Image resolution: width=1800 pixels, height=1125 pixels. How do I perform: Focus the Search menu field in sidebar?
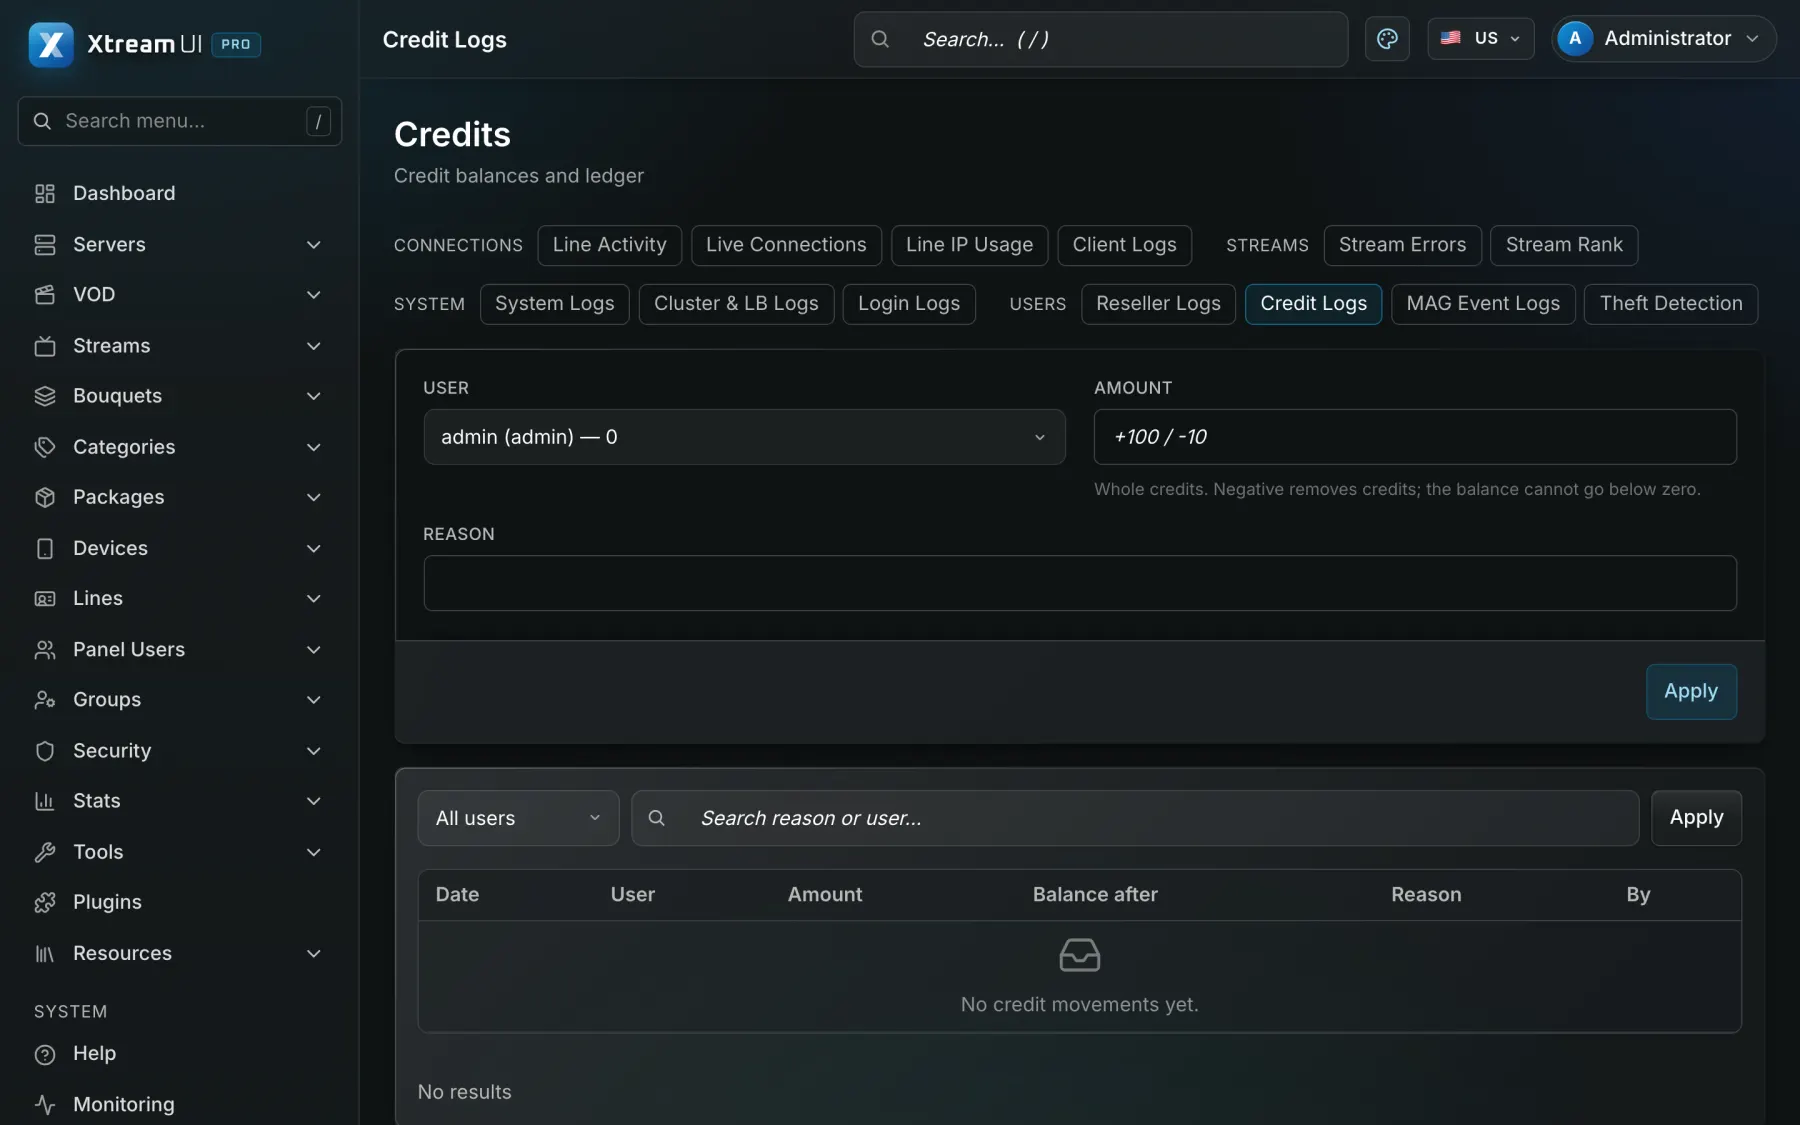coord(180,121)
